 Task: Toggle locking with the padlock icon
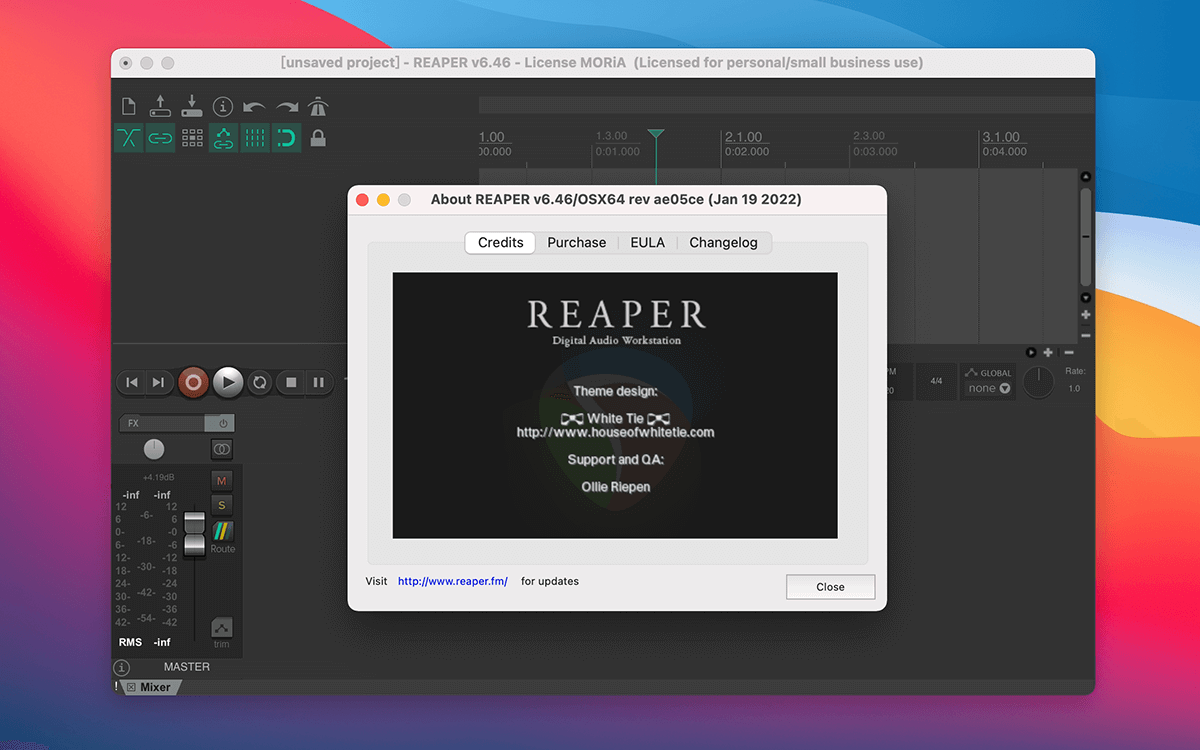point(318,138)
